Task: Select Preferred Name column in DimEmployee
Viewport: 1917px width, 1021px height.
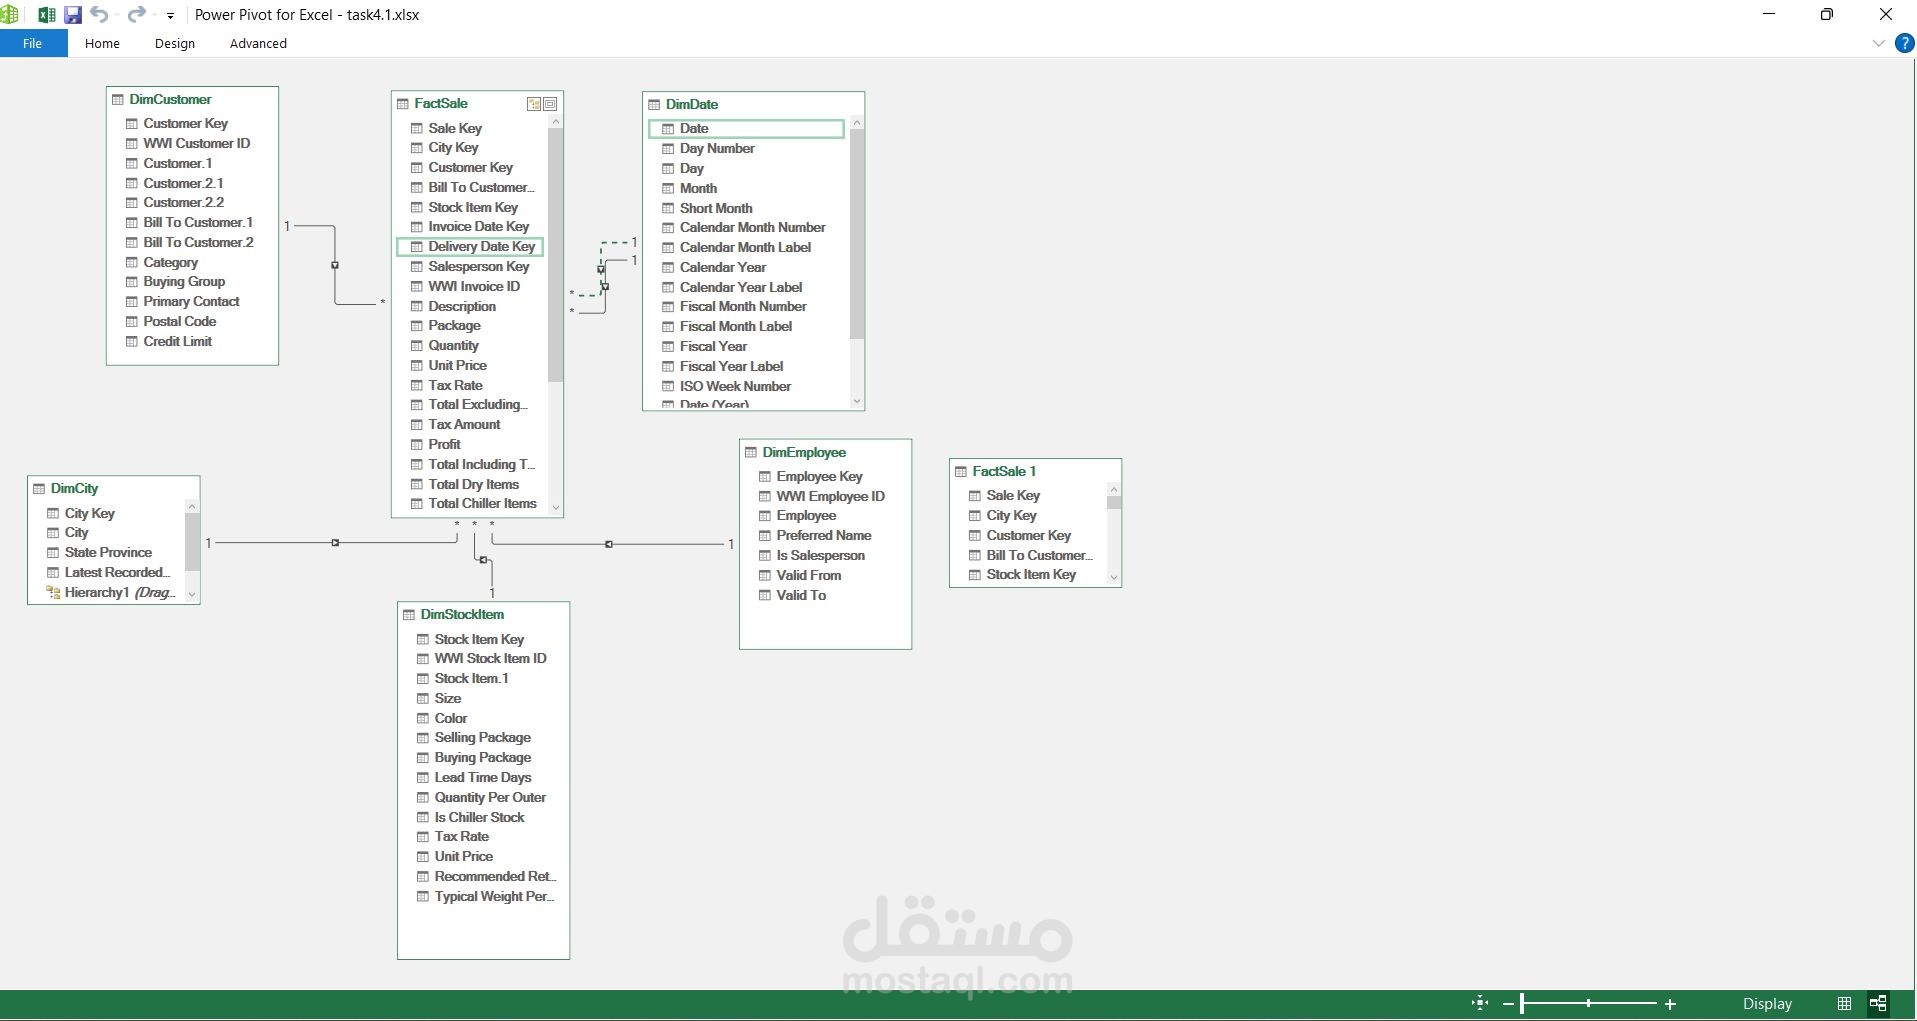Action: pos(824,536)
